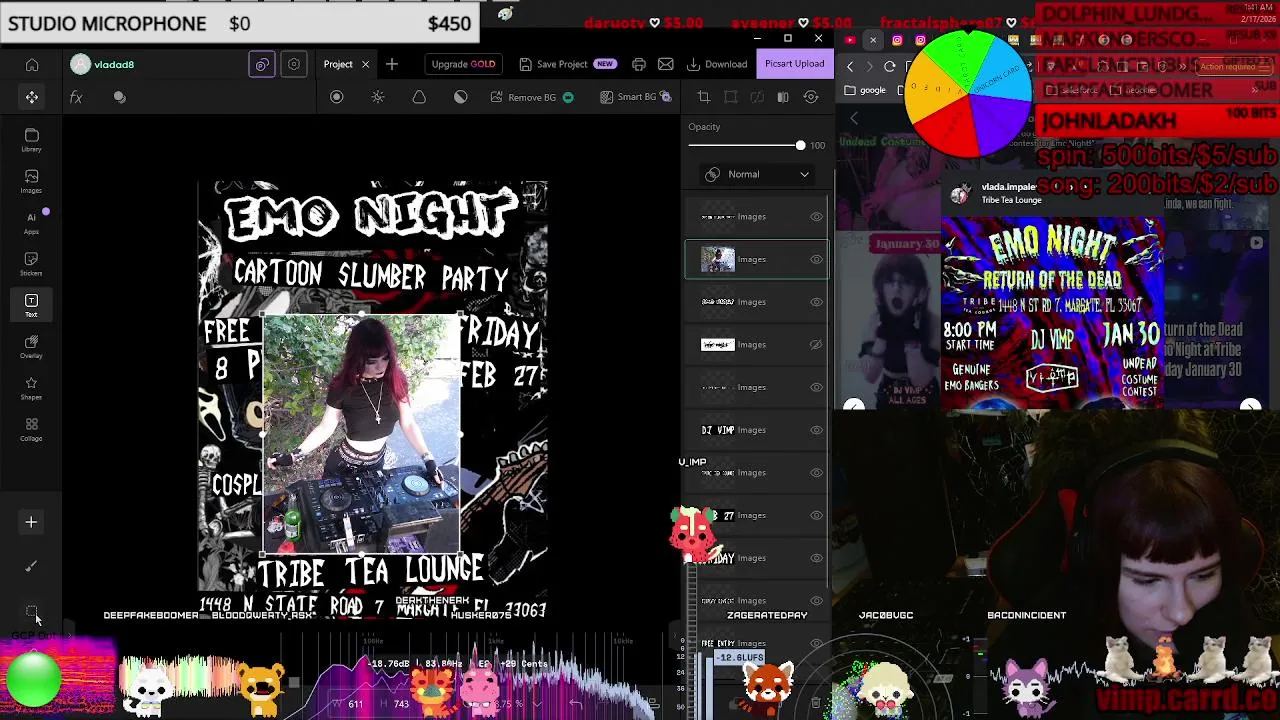The height and width of the screenshot is (720, 1280).
Task: Click the Download button
Action: coord(717,64)
